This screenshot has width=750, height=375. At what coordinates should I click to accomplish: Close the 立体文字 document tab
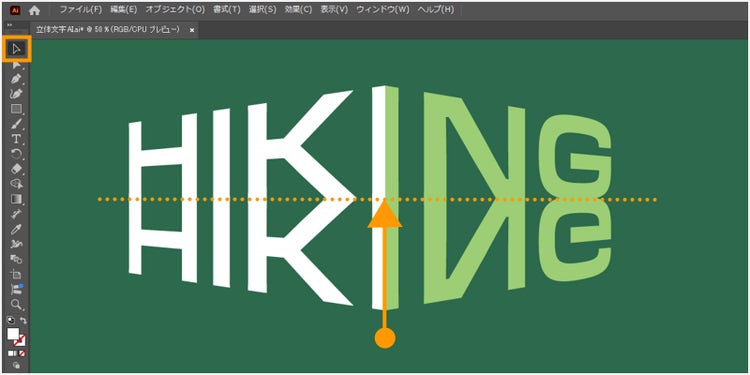[192, 30]
